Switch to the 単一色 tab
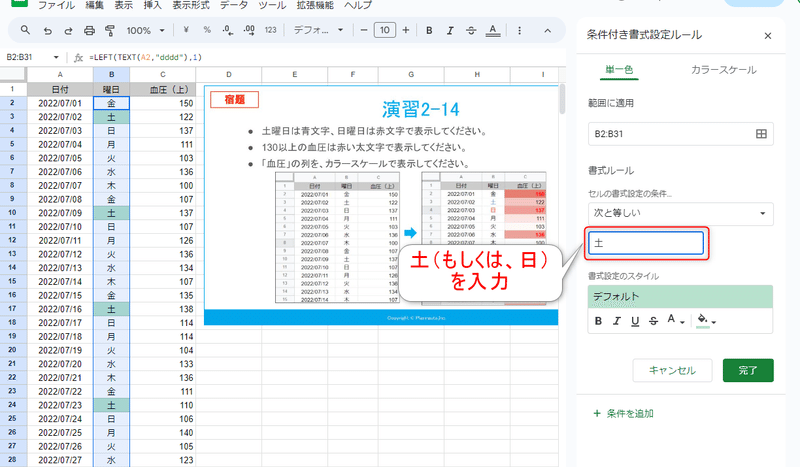Viewport: 800px width, 467px height. tap(619, 69)
